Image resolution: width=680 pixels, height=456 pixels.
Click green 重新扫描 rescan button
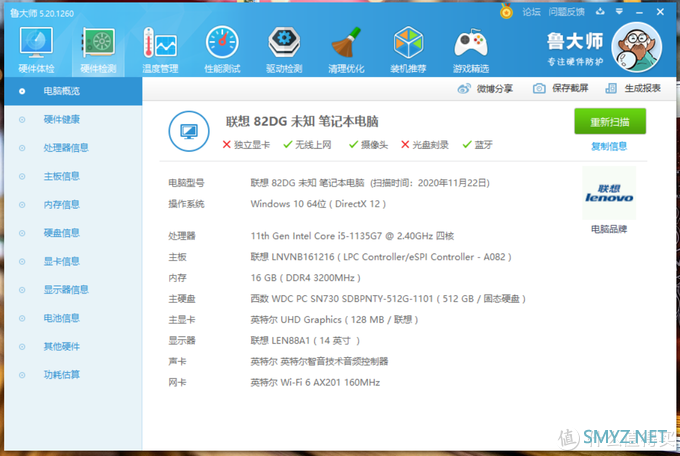610,121
